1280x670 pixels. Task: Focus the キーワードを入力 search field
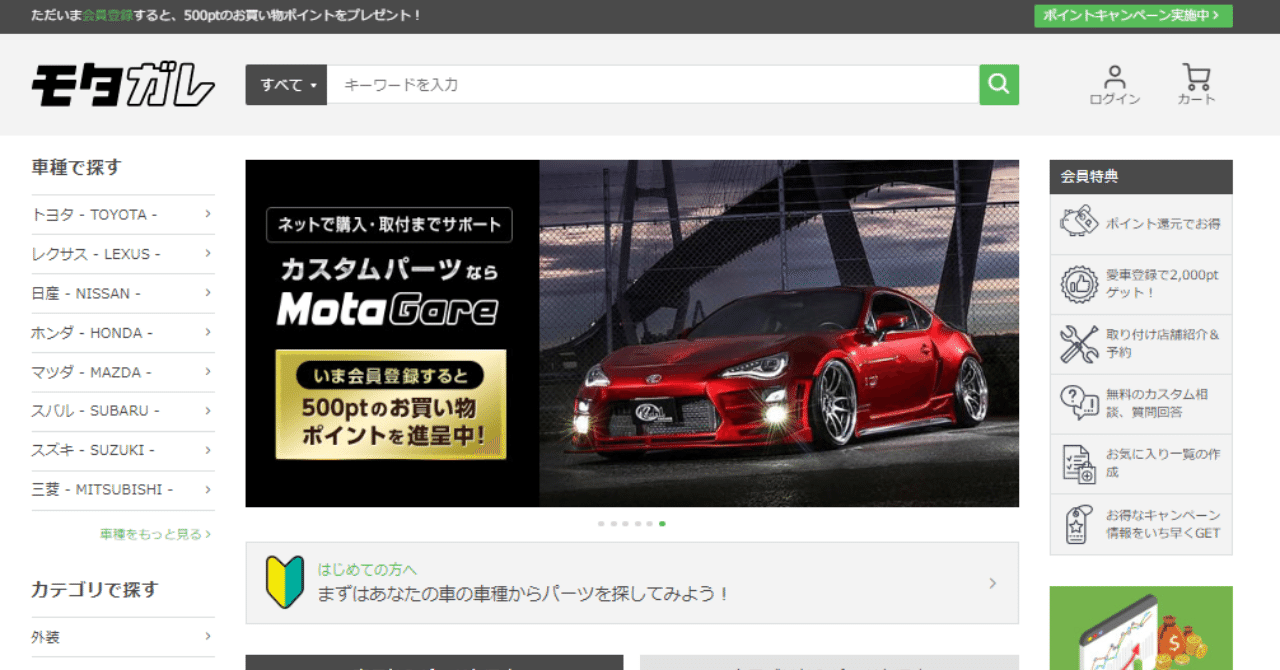pos(653,85)
